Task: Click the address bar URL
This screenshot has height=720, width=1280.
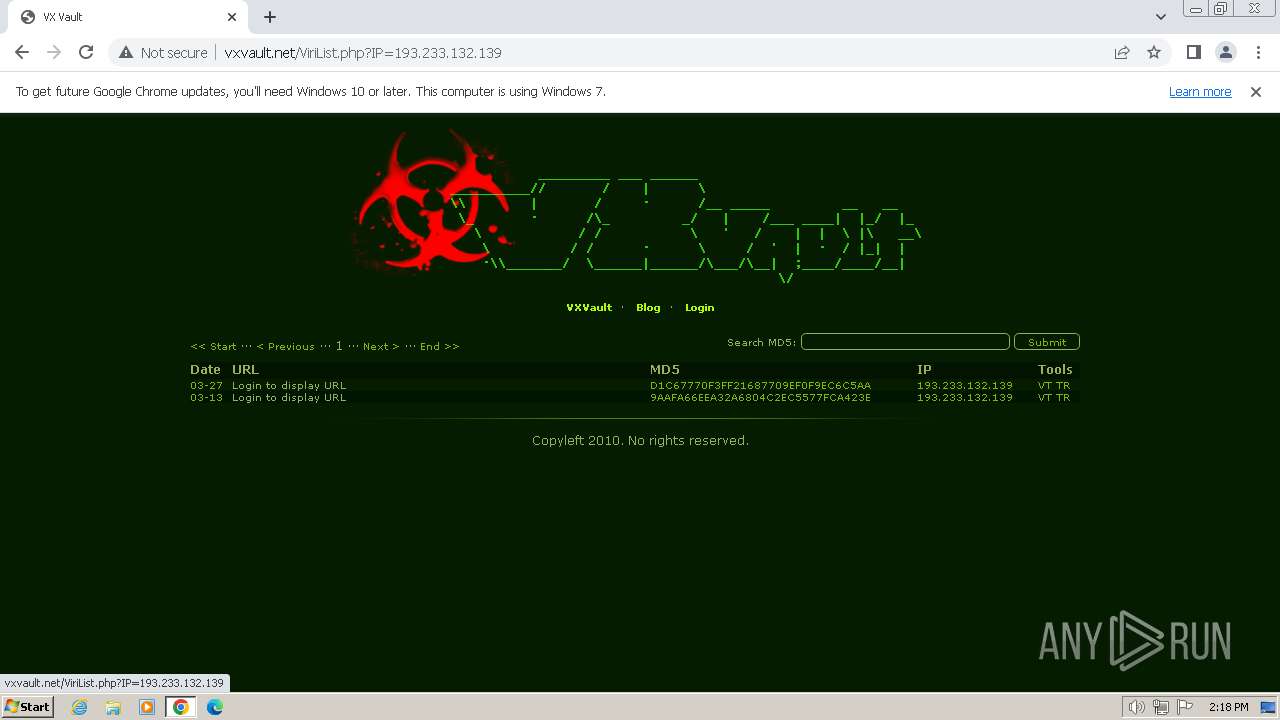Action: pyautogui.click(x=363, y=53)
